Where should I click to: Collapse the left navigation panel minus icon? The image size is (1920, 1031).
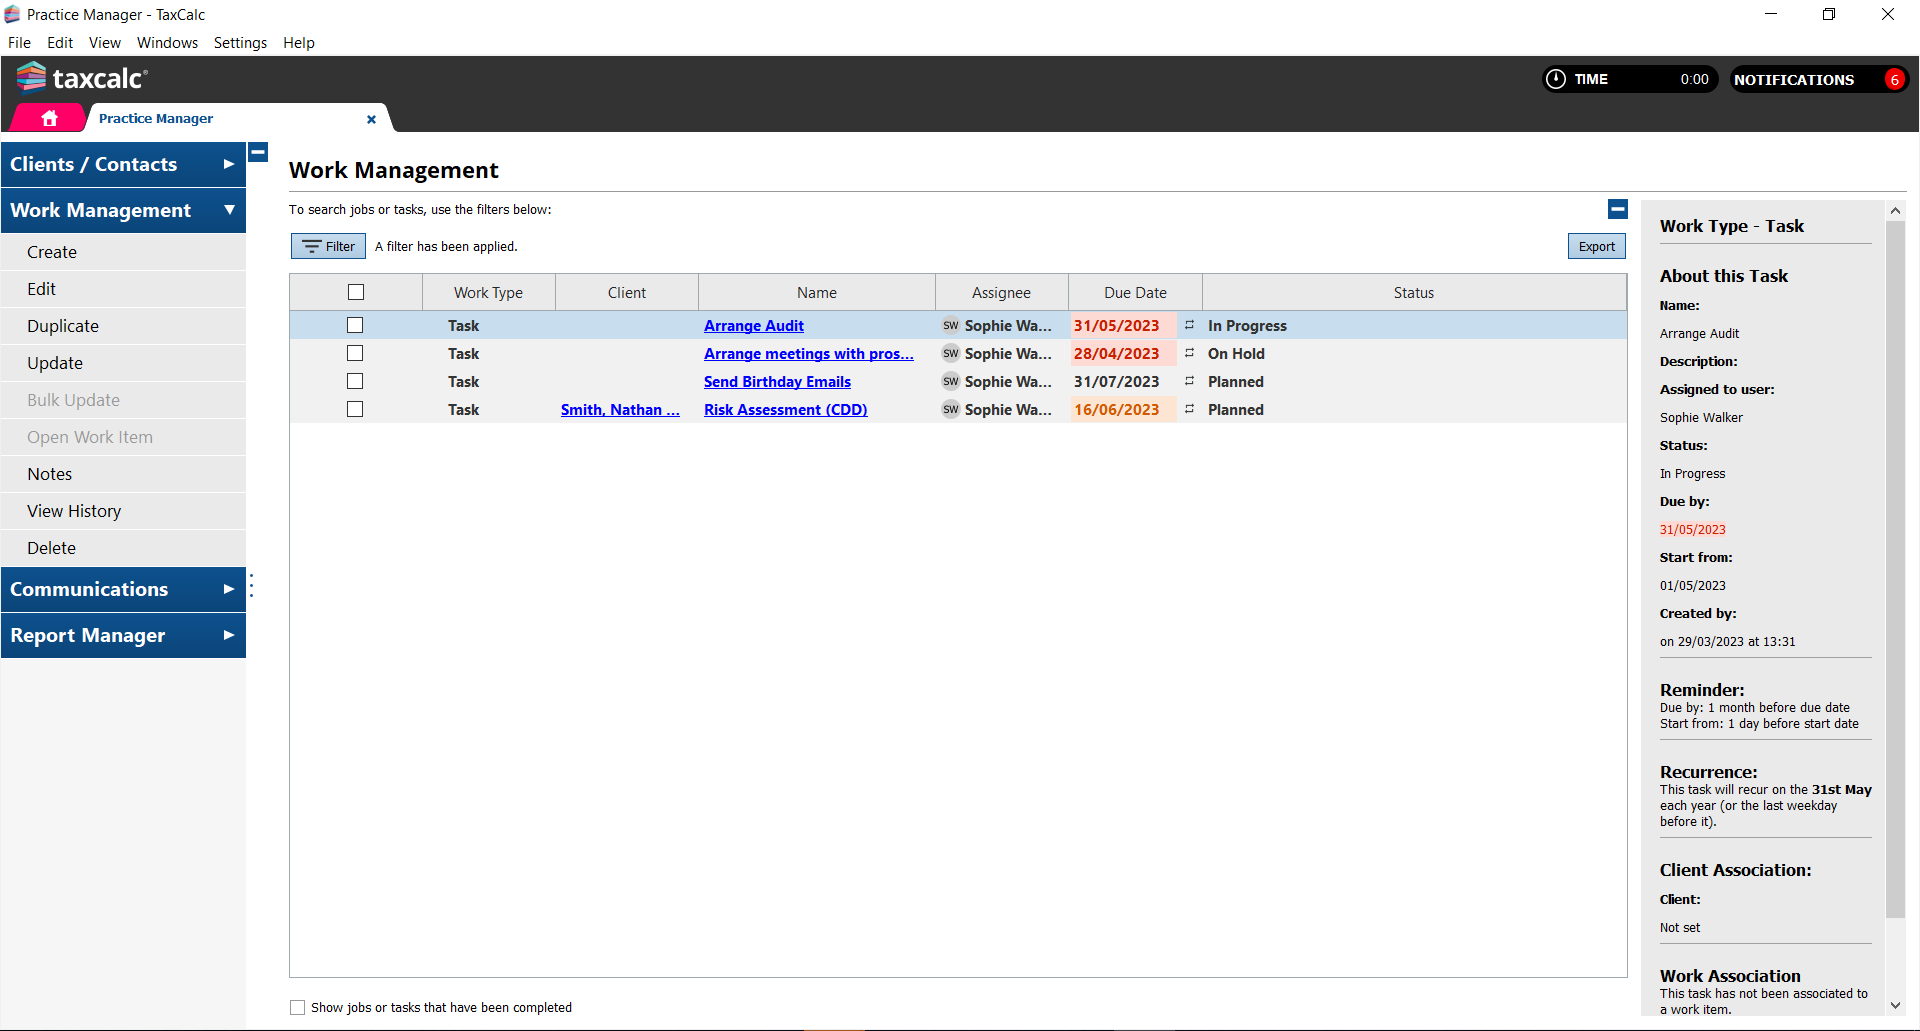click(x=258, y=153)
